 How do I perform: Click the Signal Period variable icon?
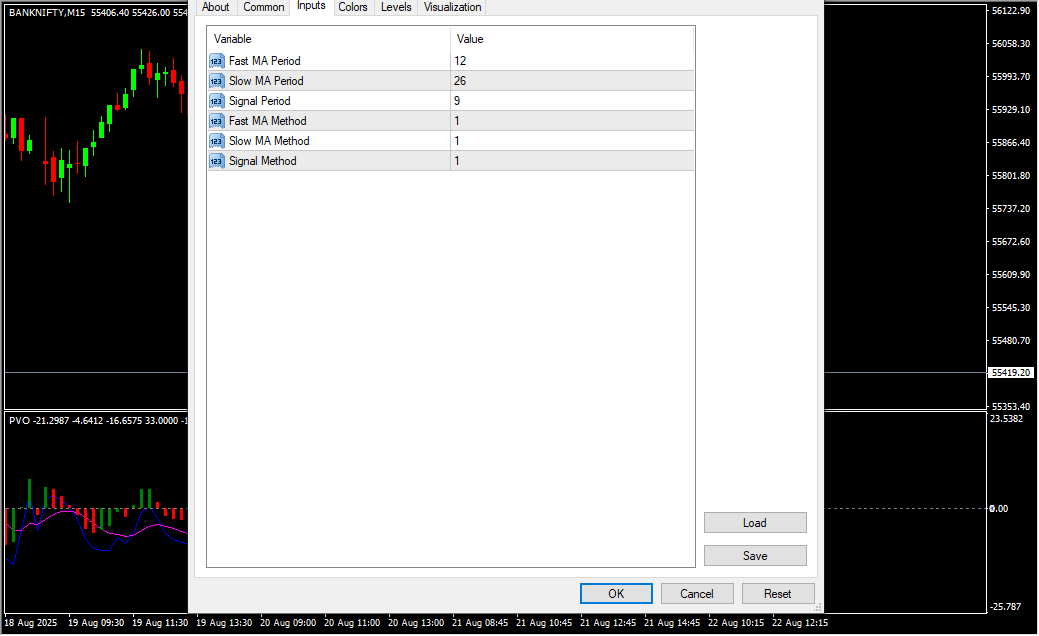(217, 101)
